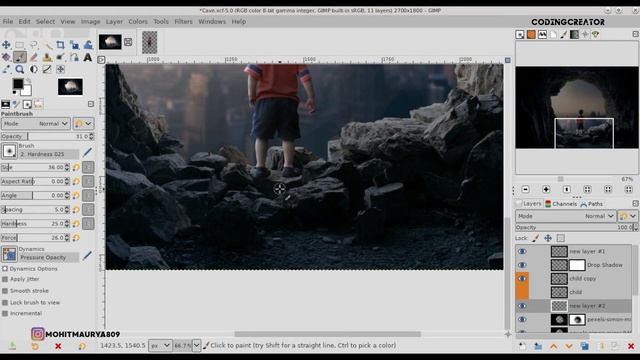The height and width of the screenshot is (360, 640).
Task: Enable Apply Jitter checkbox
Action: (5, 279)
